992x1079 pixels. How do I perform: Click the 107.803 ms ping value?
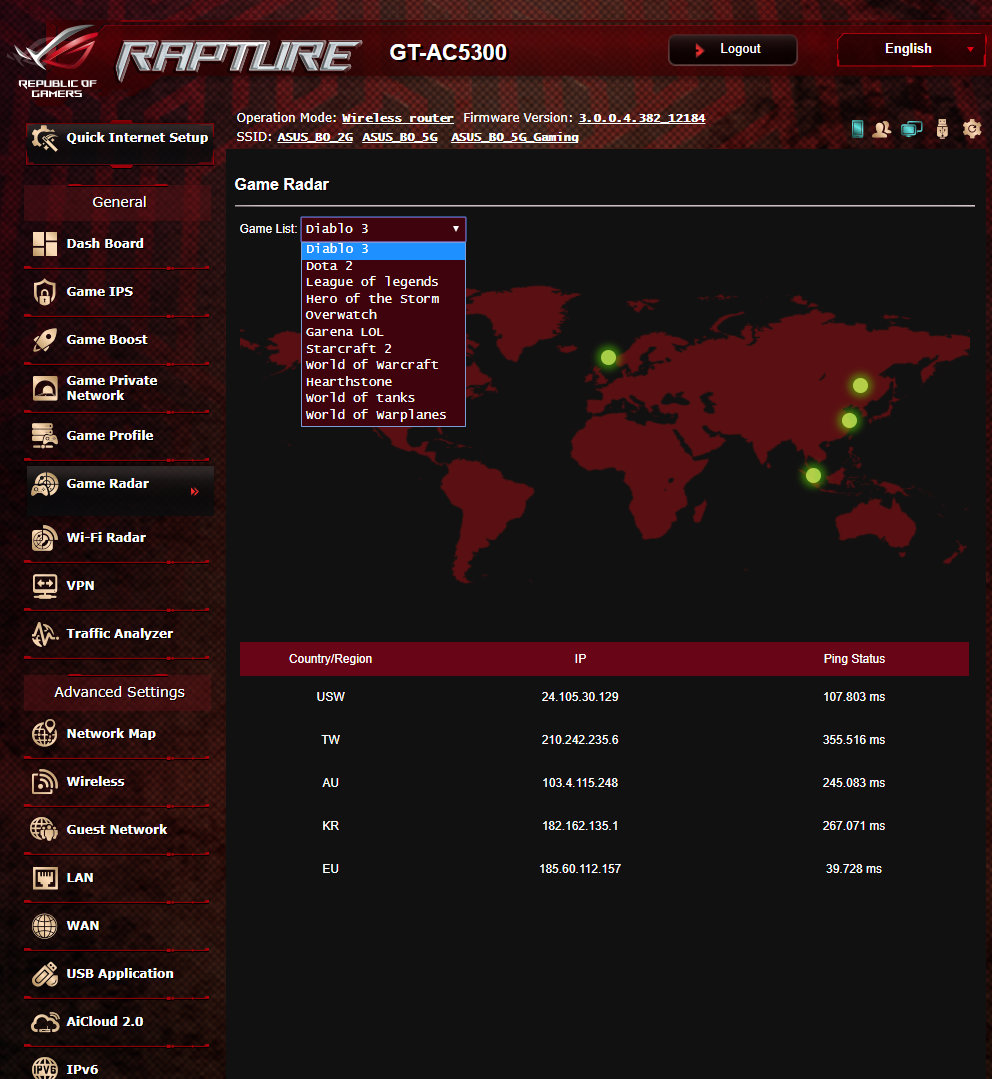854,697
